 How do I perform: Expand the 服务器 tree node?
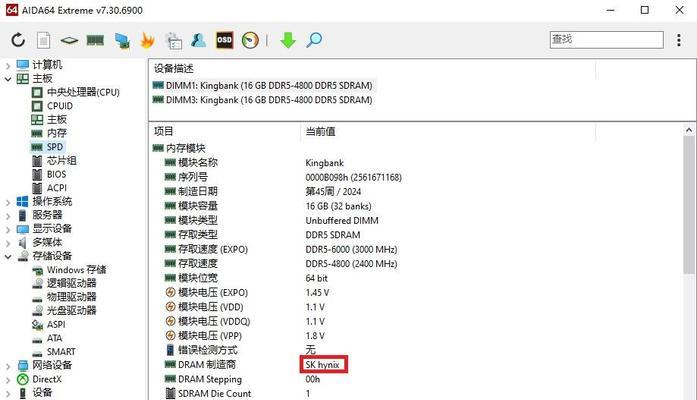click(x=8, y=216)
